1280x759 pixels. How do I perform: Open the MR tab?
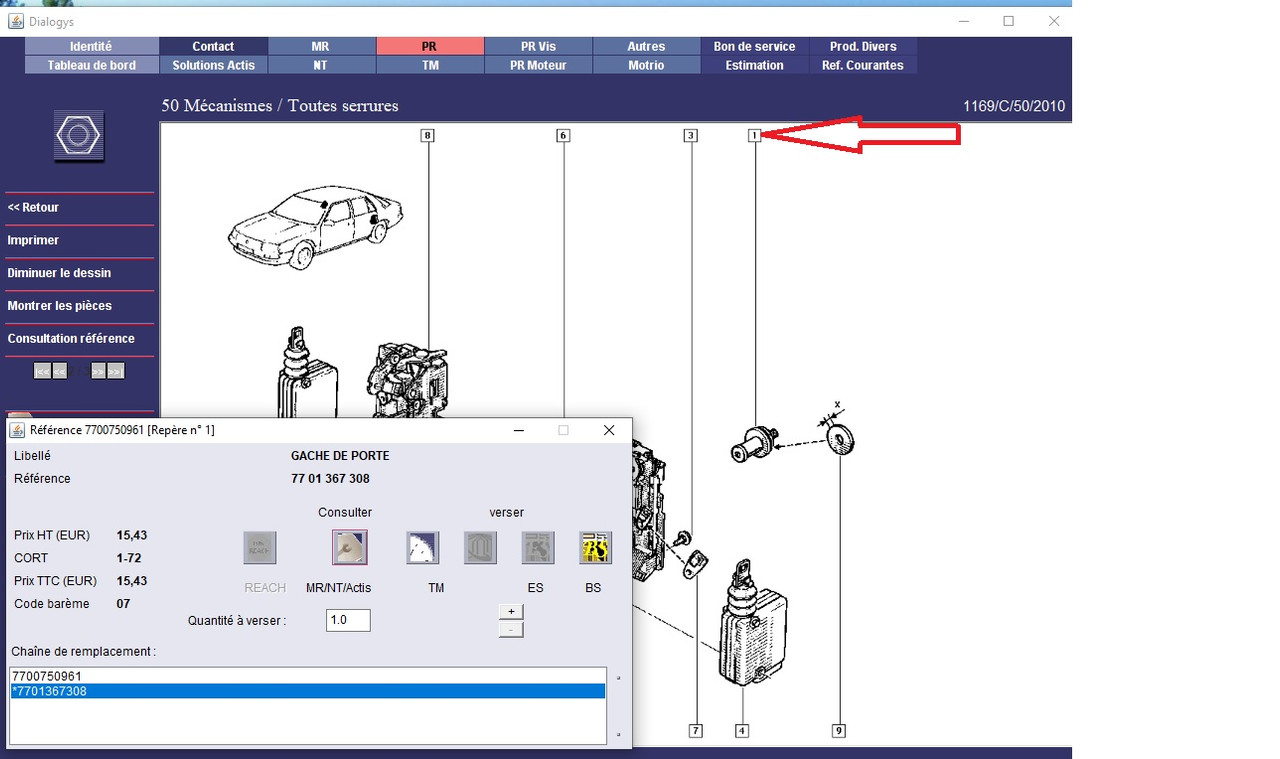(x=321, y=46)
